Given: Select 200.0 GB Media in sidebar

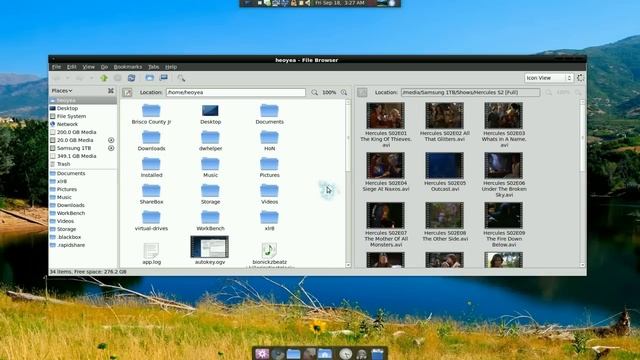Looking at the screenshot, I should [x=83, y=132].
